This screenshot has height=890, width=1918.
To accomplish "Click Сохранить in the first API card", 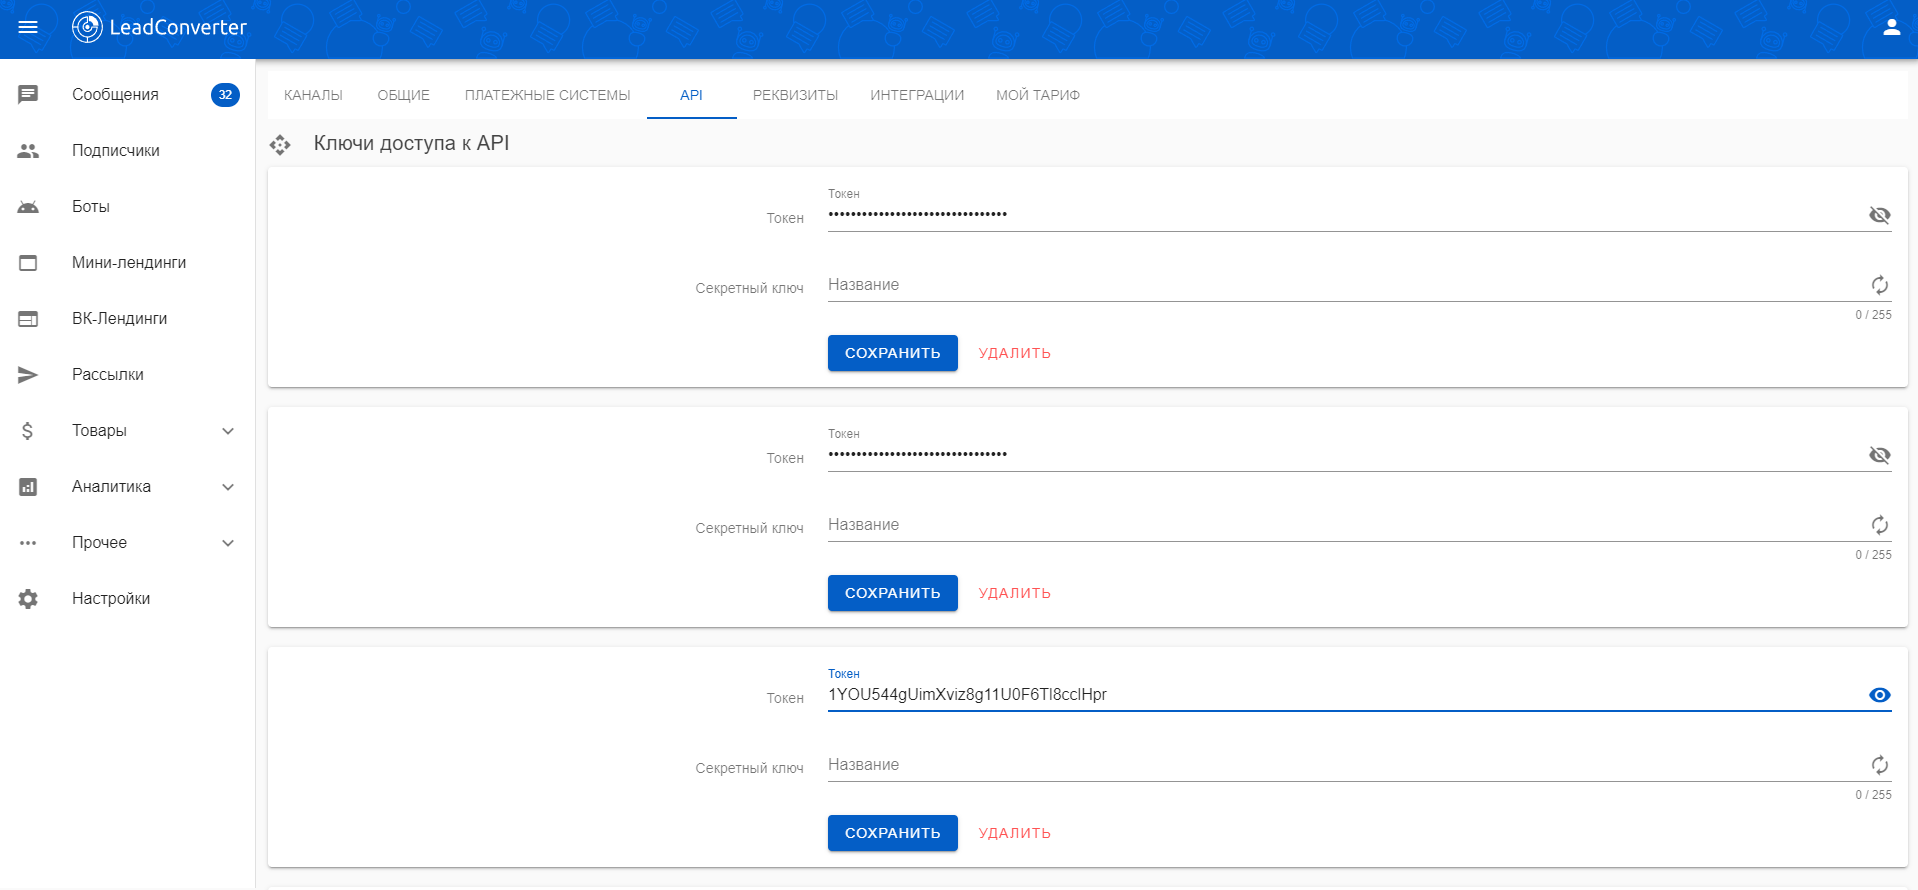I will (x=892, y=353).
